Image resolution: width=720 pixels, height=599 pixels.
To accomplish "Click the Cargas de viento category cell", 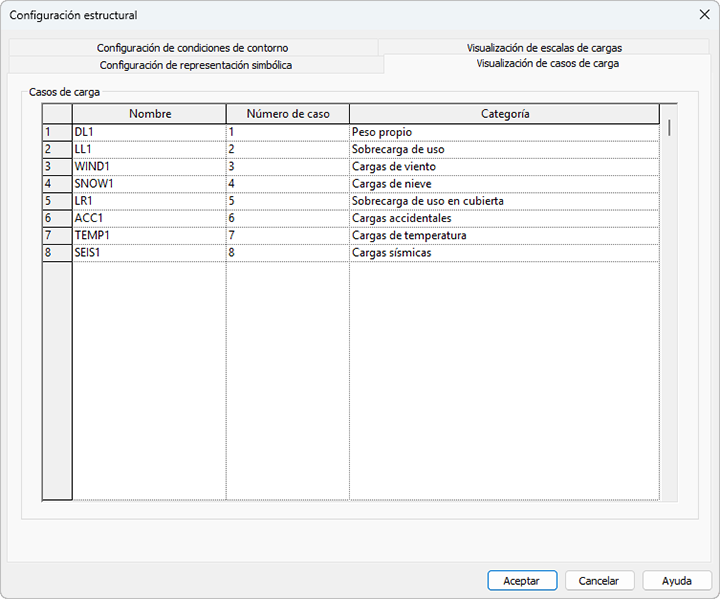I will pyautogui.click(x=504, y=167).
